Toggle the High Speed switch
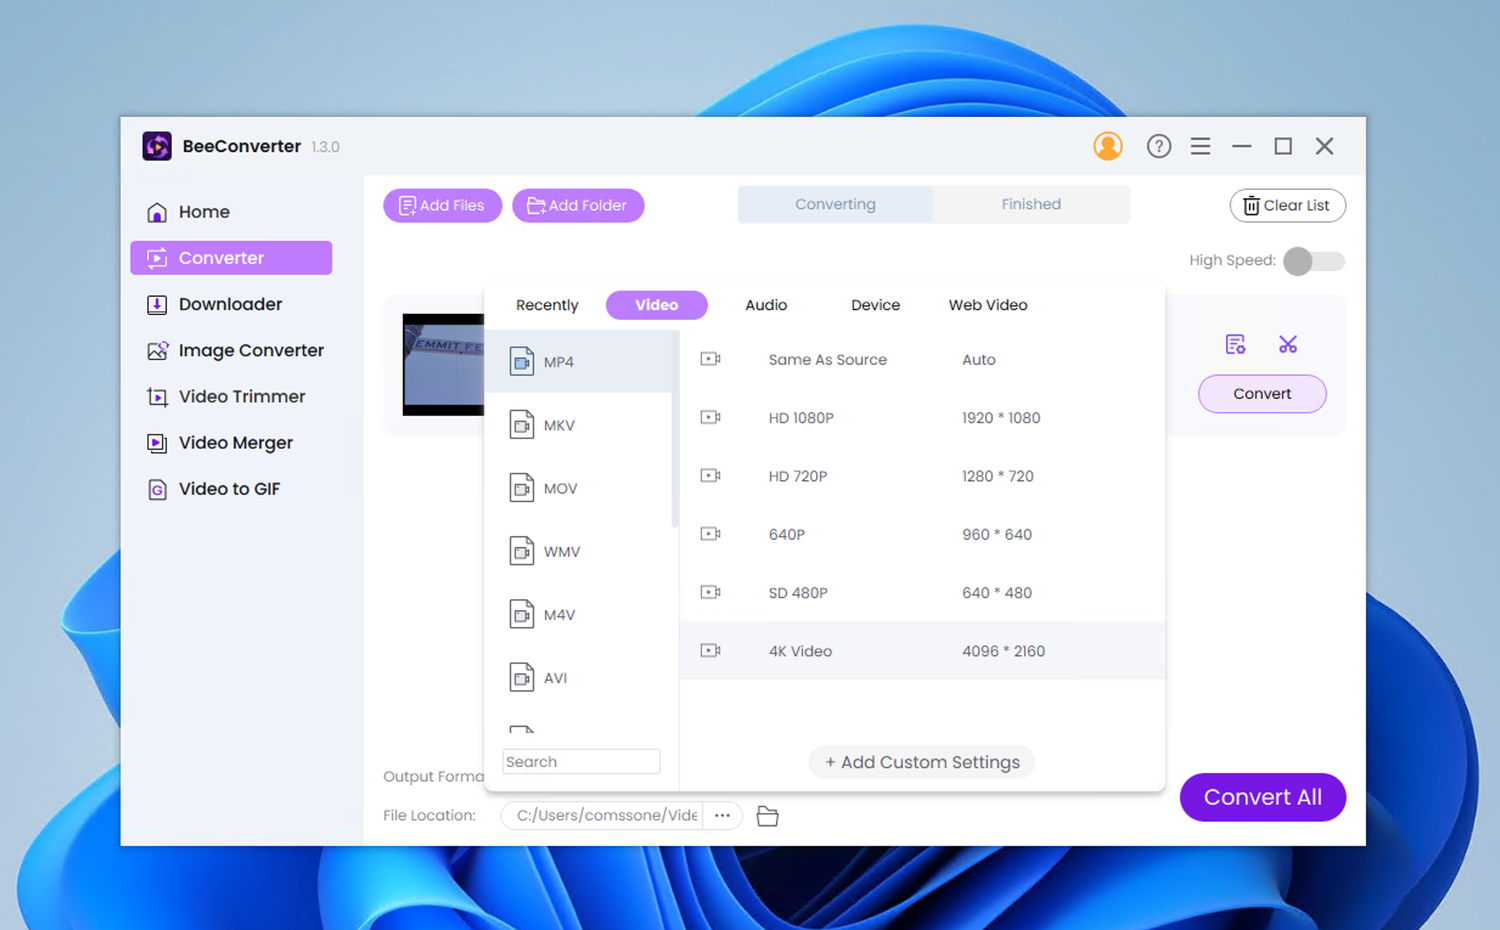 click(x=1314, y=261)
